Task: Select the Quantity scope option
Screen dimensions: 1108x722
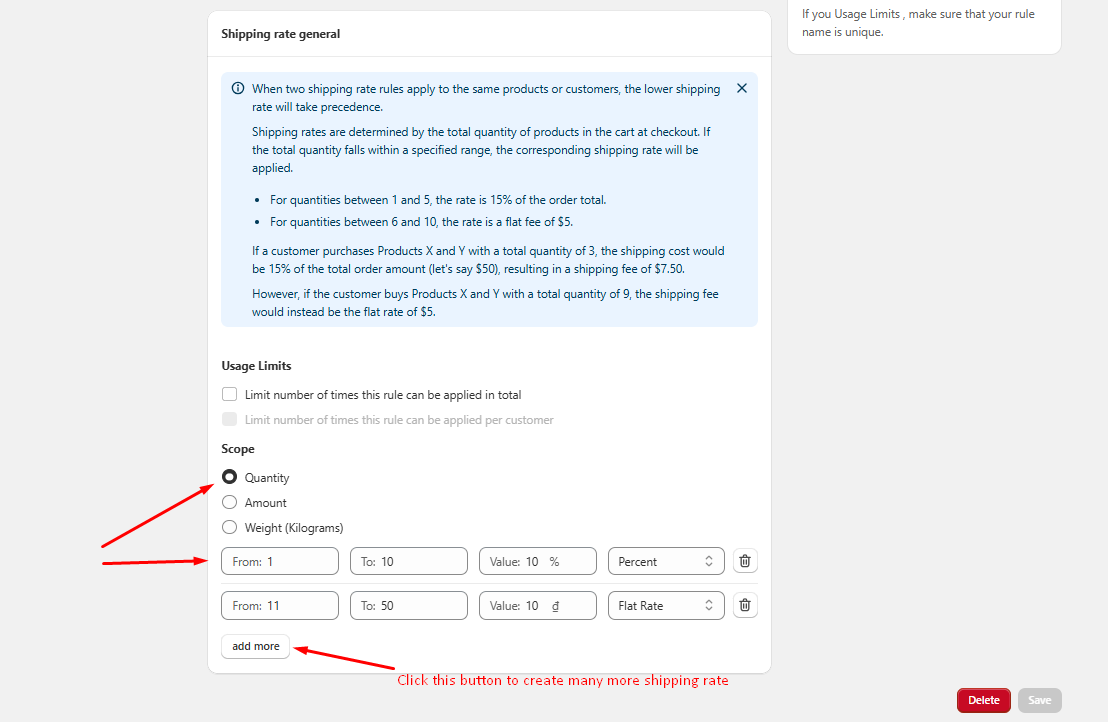Action: 230,478
